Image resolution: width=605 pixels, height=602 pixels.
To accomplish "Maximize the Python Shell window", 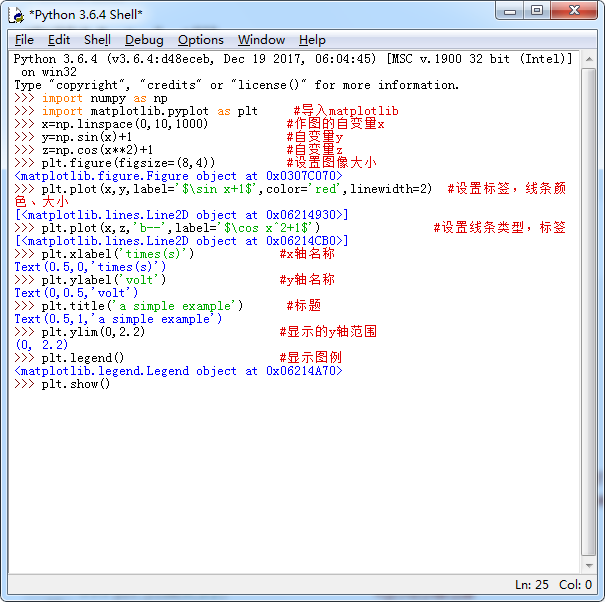I will (537, 11).
